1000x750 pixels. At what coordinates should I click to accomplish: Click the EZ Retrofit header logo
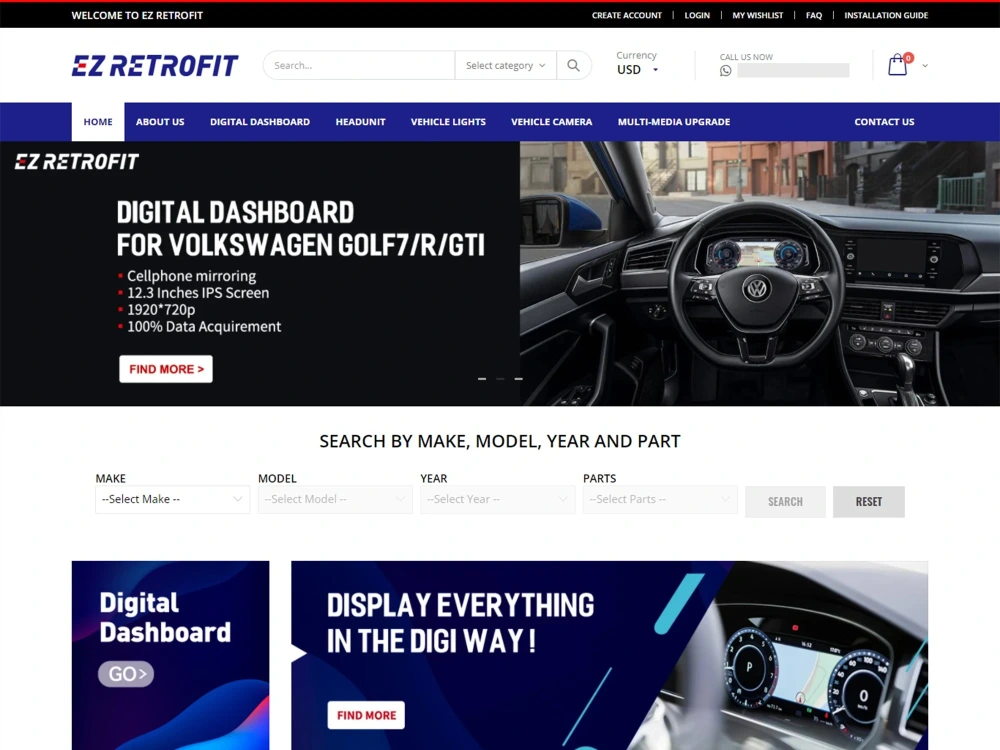pos(155,65)
